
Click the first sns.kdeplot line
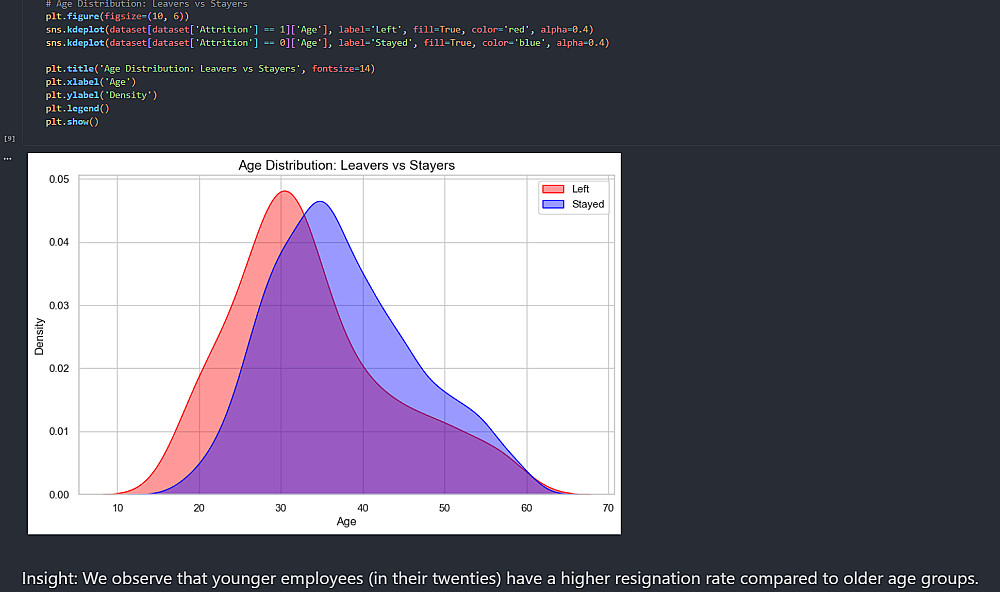point(326,30)
